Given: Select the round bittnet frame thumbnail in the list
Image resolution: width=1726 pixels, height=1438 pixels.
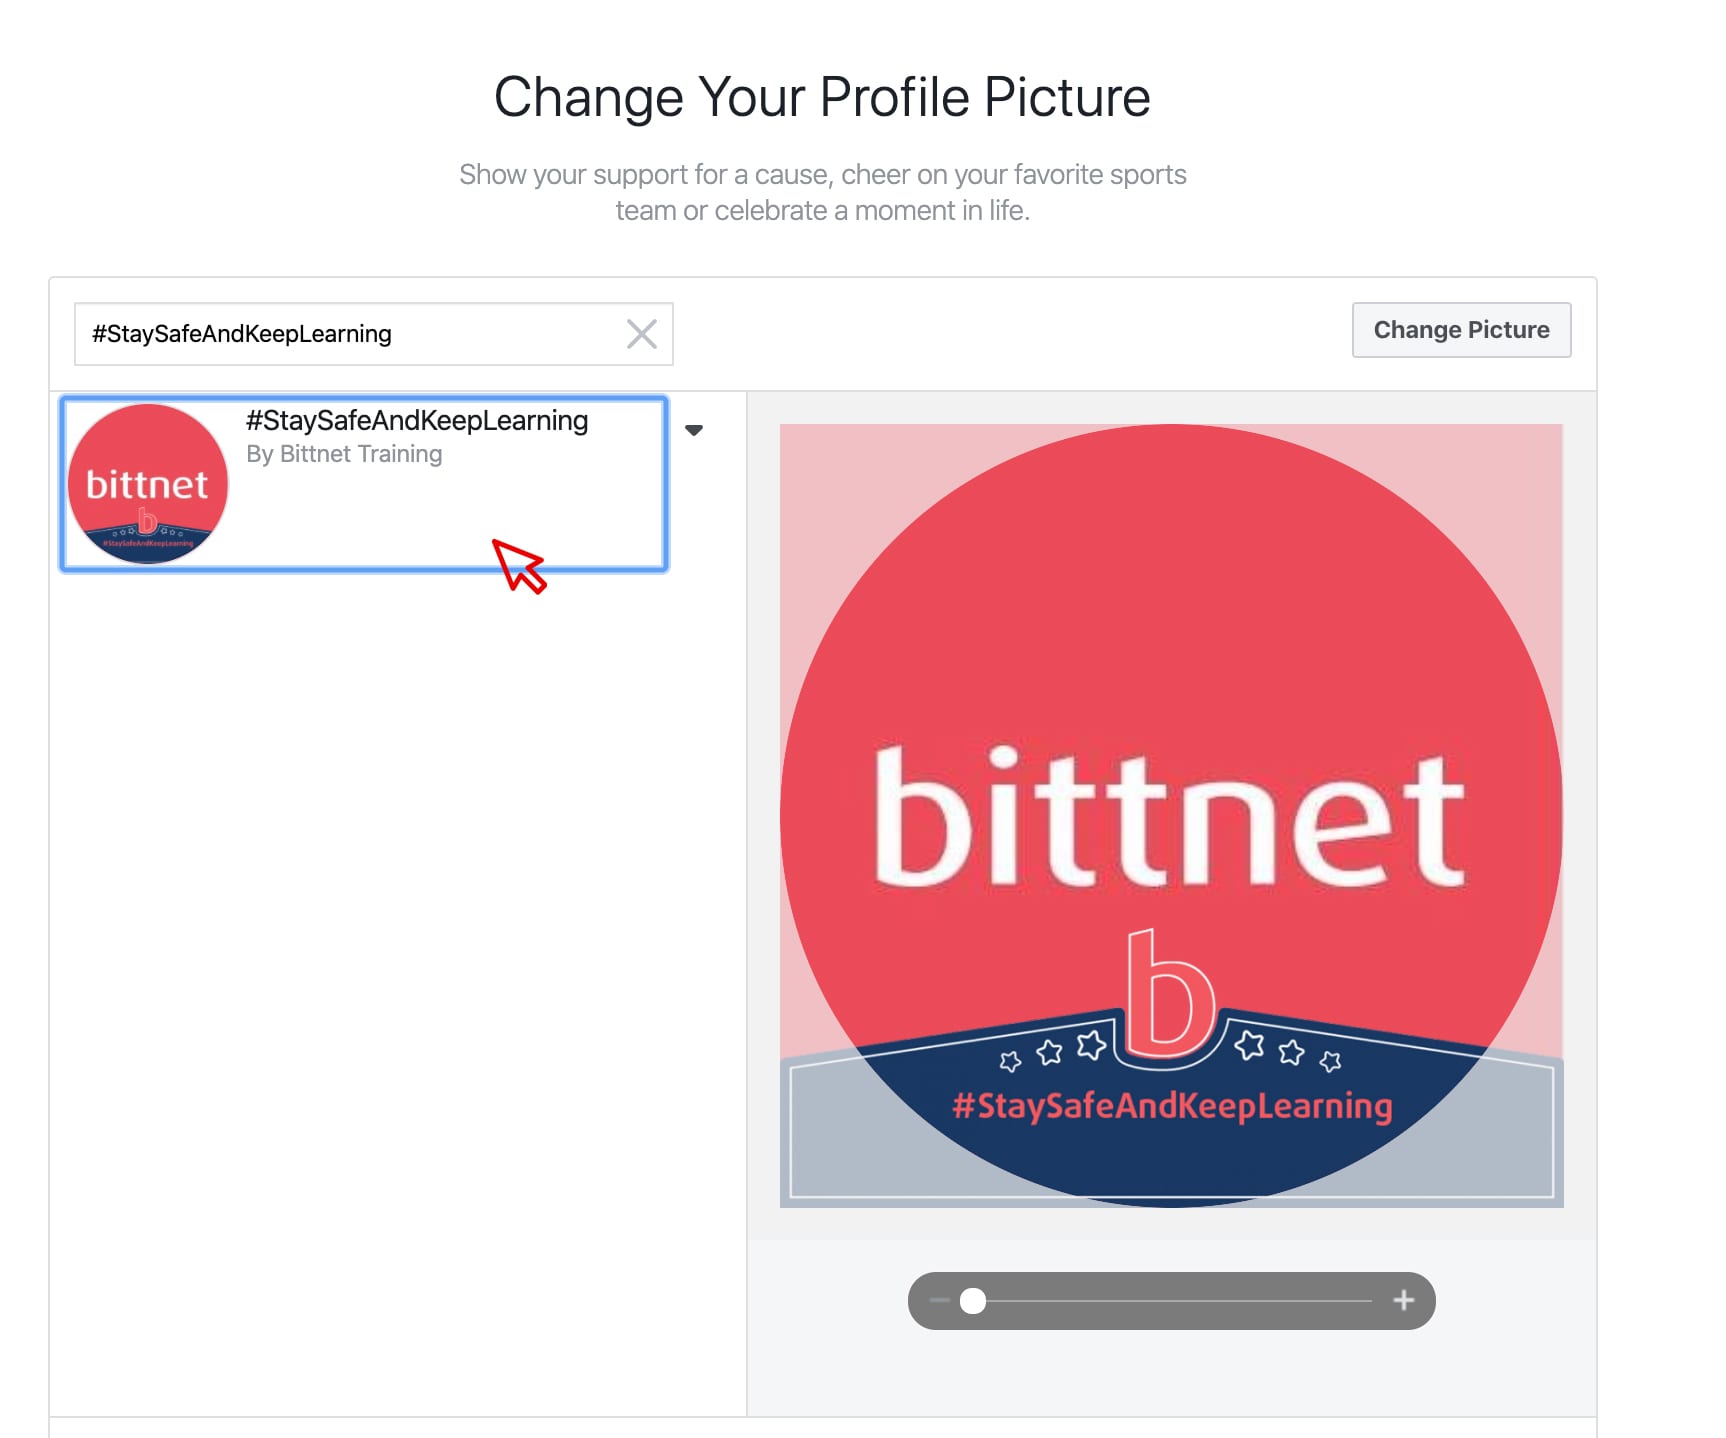Looking at the screenshot, I should 148,484.
